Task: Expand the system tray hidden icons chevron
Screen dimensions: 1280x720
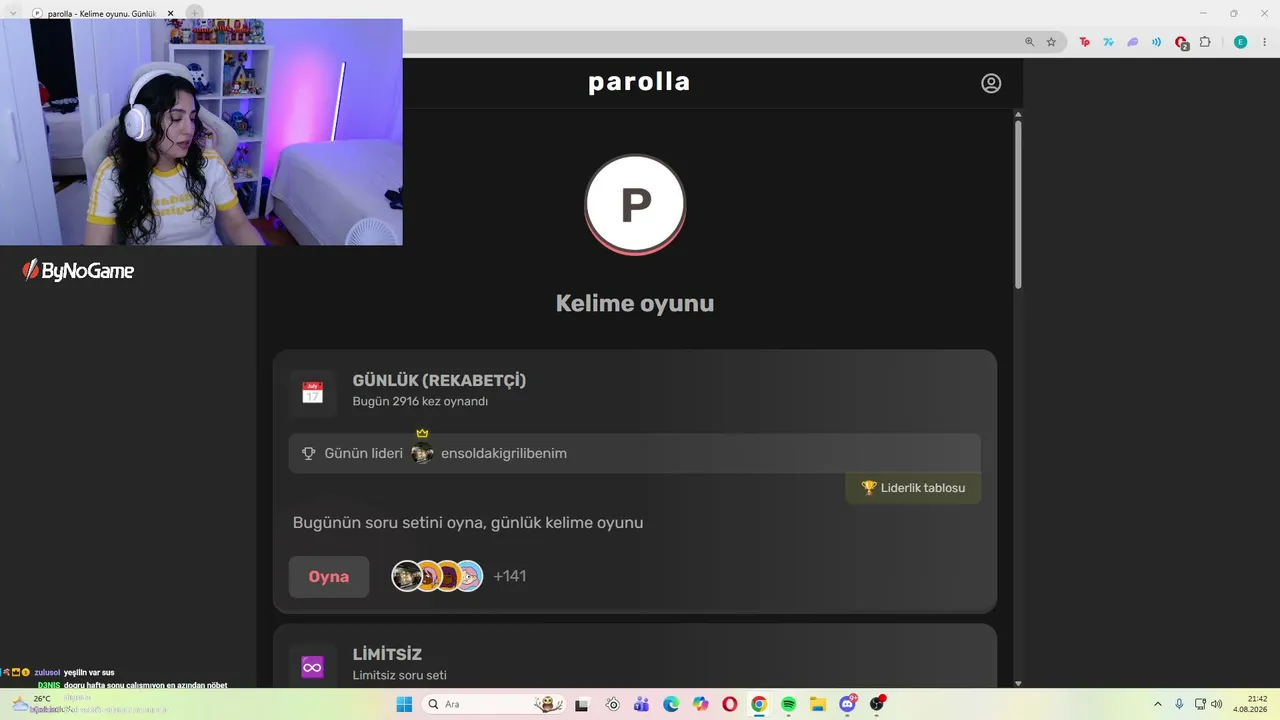Action: pos(1158,704)
